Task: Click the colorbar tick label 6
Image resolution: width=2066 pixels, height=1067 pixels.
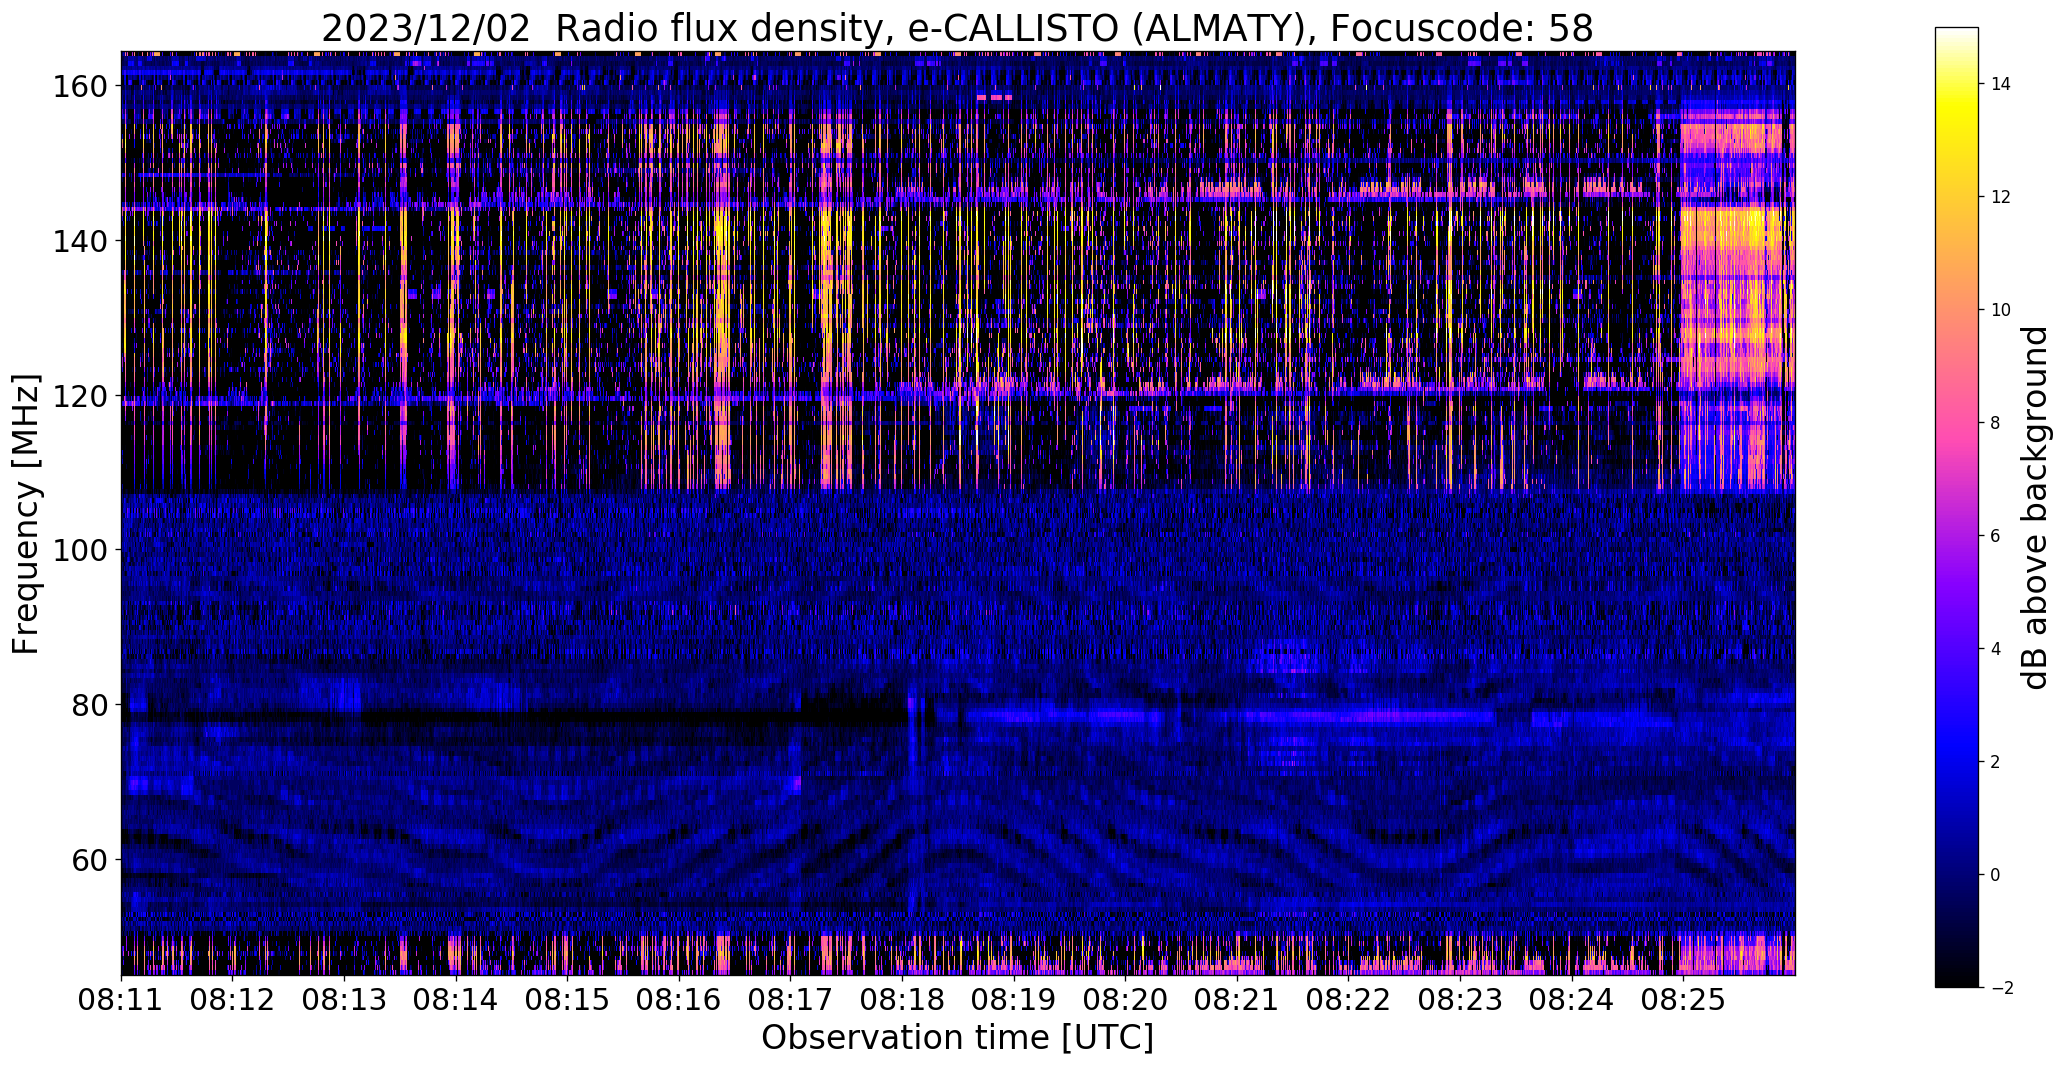Action: point(1996,536)
